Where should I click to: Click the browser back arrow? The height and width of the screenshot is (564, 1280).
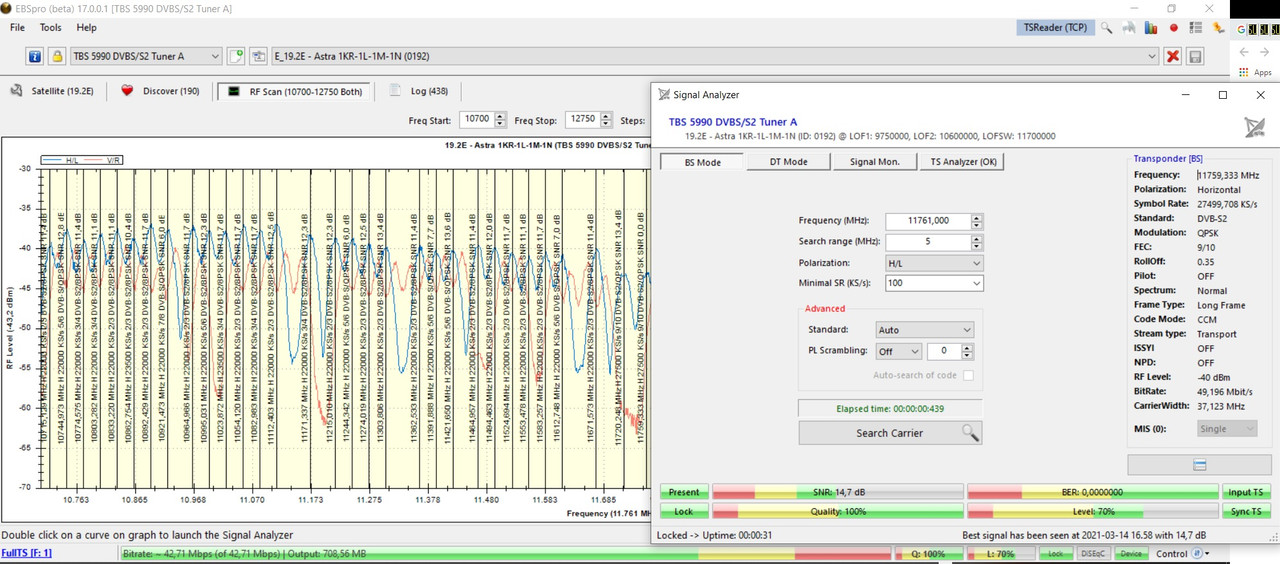(x=1245, y=52)
